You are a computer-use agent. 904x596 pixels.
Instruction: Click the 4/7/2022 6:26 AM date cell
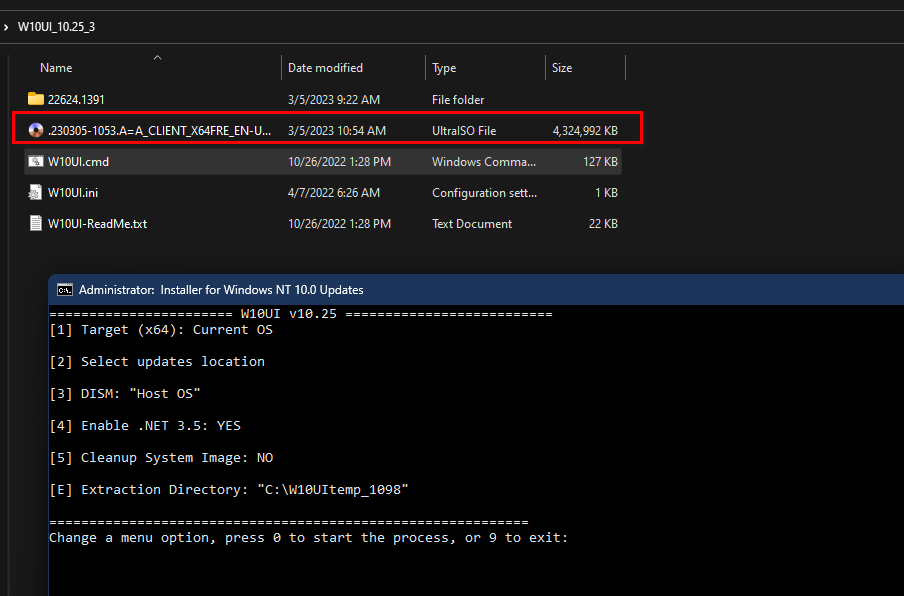[x=334, y=193]
